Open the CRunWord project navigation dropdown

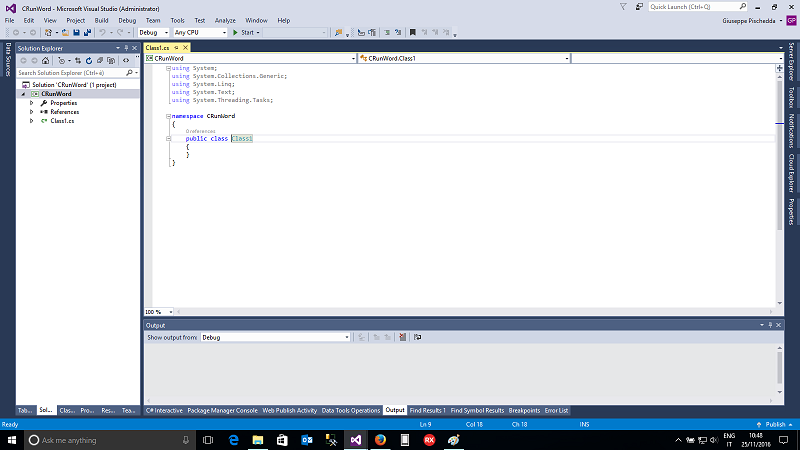click(x=353, y=59)
